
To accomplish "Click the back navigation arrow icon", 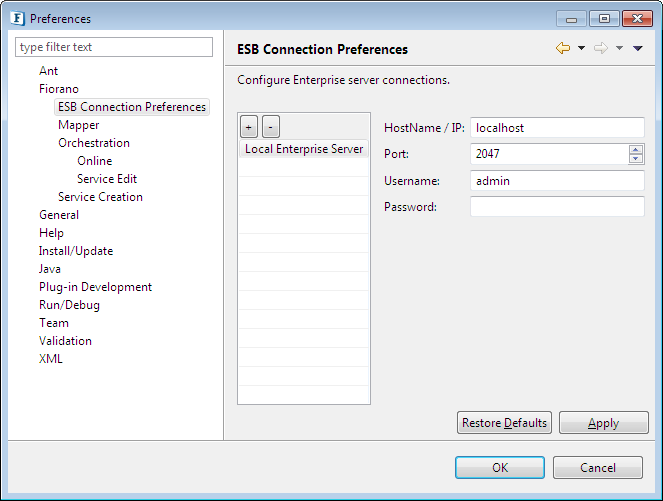I will [563, 49].
